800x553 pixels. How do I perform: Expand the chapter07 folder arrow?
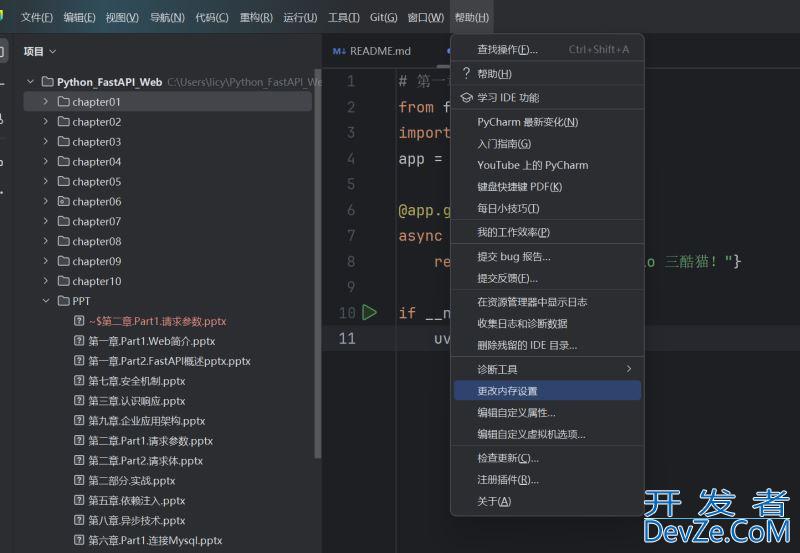click(45, 221)
